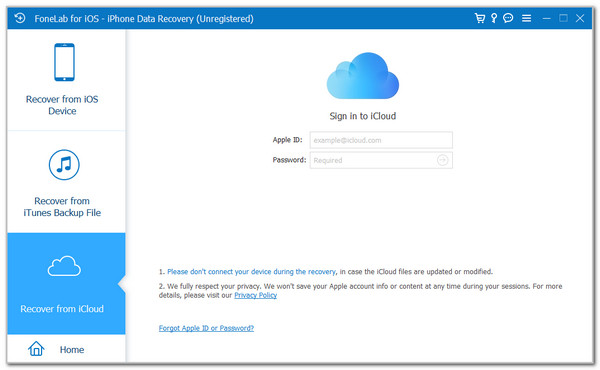Click the key register icon
Image resolution: width=600 pixels, height=370 pixels.
(x=494, y=18)
